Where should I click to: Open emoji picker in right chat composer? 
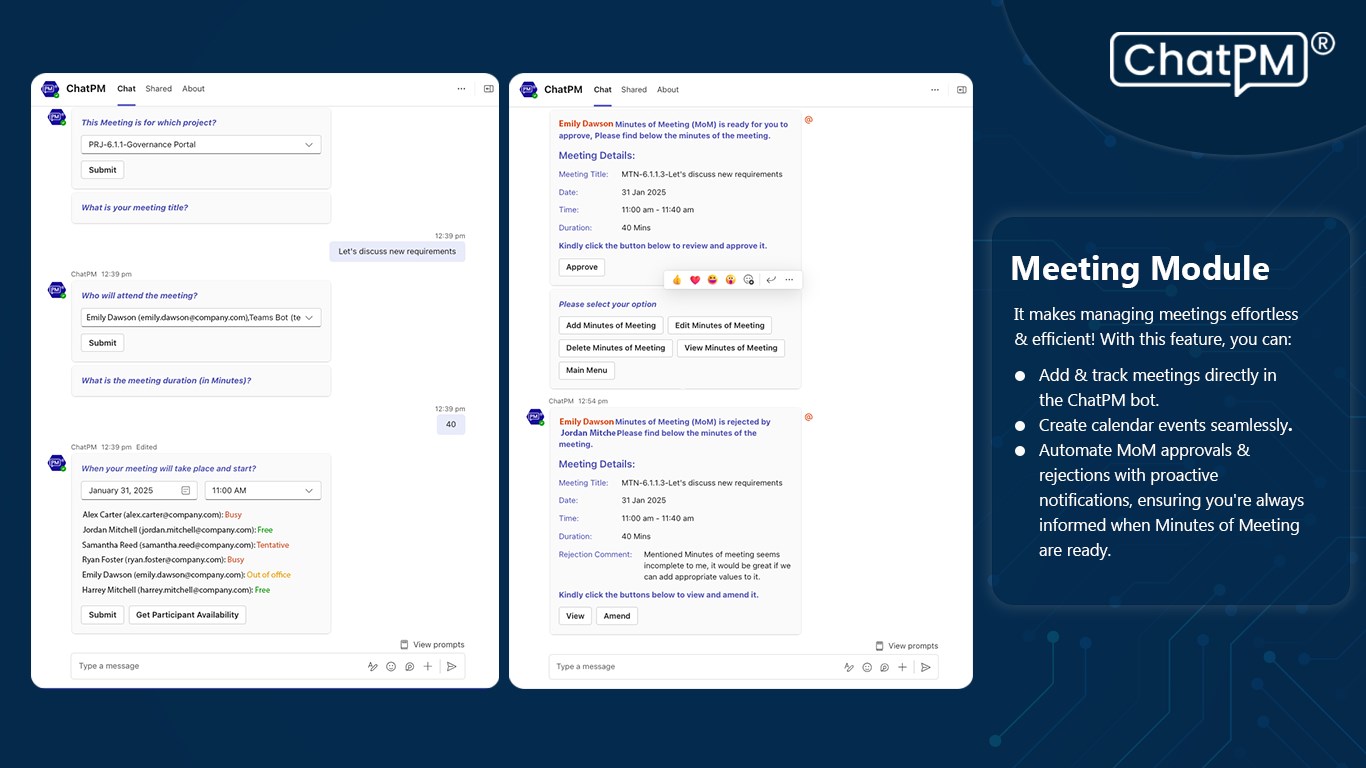[867, 667]
